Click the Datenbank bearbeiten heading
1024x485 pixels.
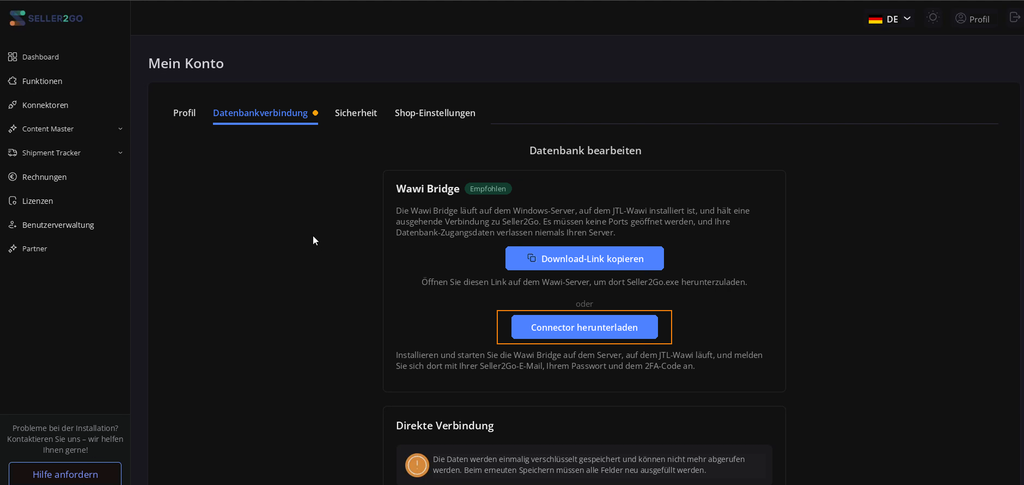pyautogui.click(x=585, y=151)
